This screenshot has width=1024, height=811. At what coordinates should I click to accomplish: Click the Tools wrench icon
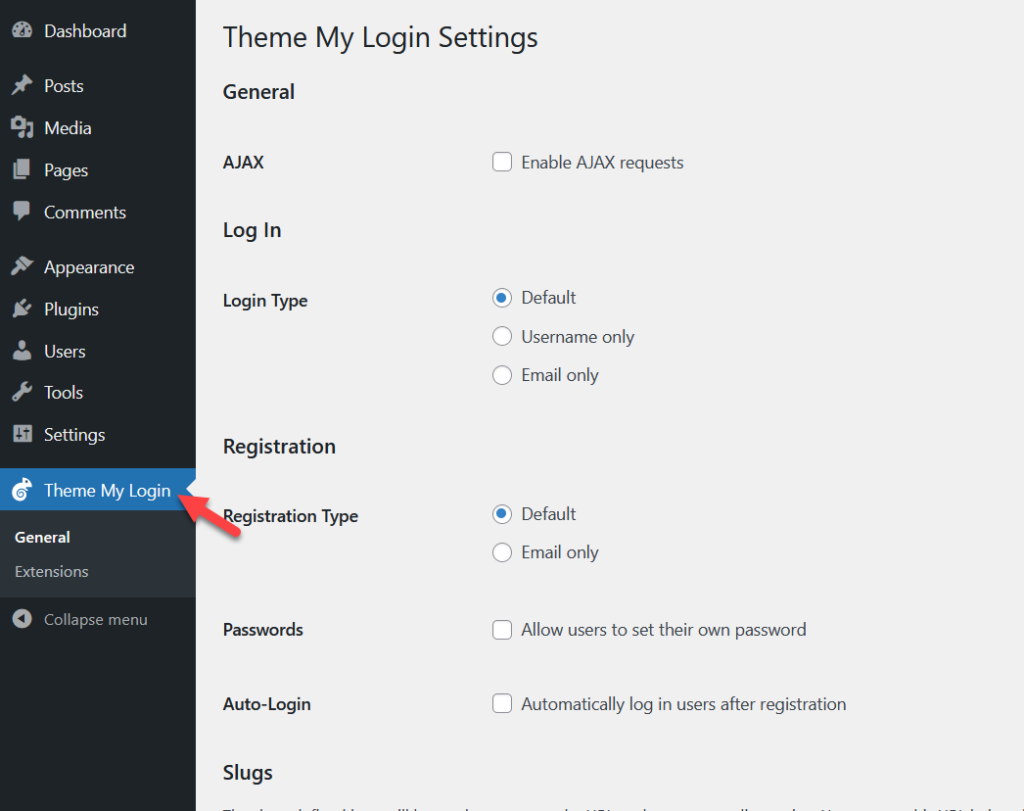point(22,392)
